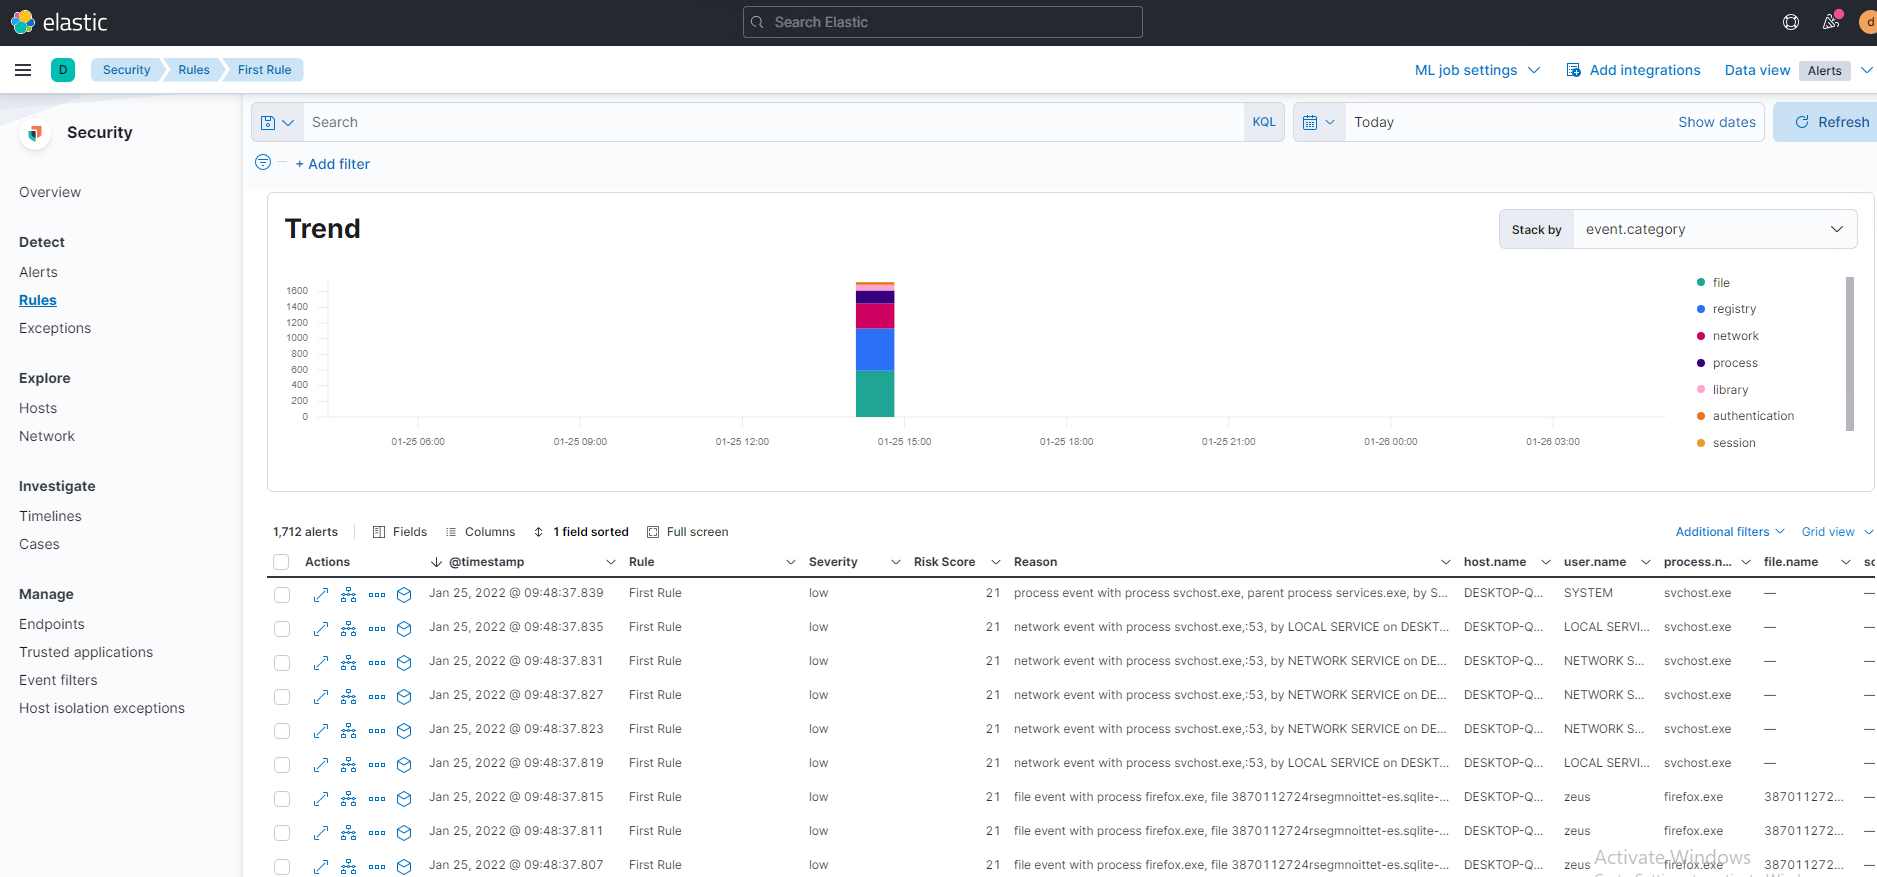The image size is (1877, 877).
Task: Click the Add filter link
Action: tap(333, 164)
